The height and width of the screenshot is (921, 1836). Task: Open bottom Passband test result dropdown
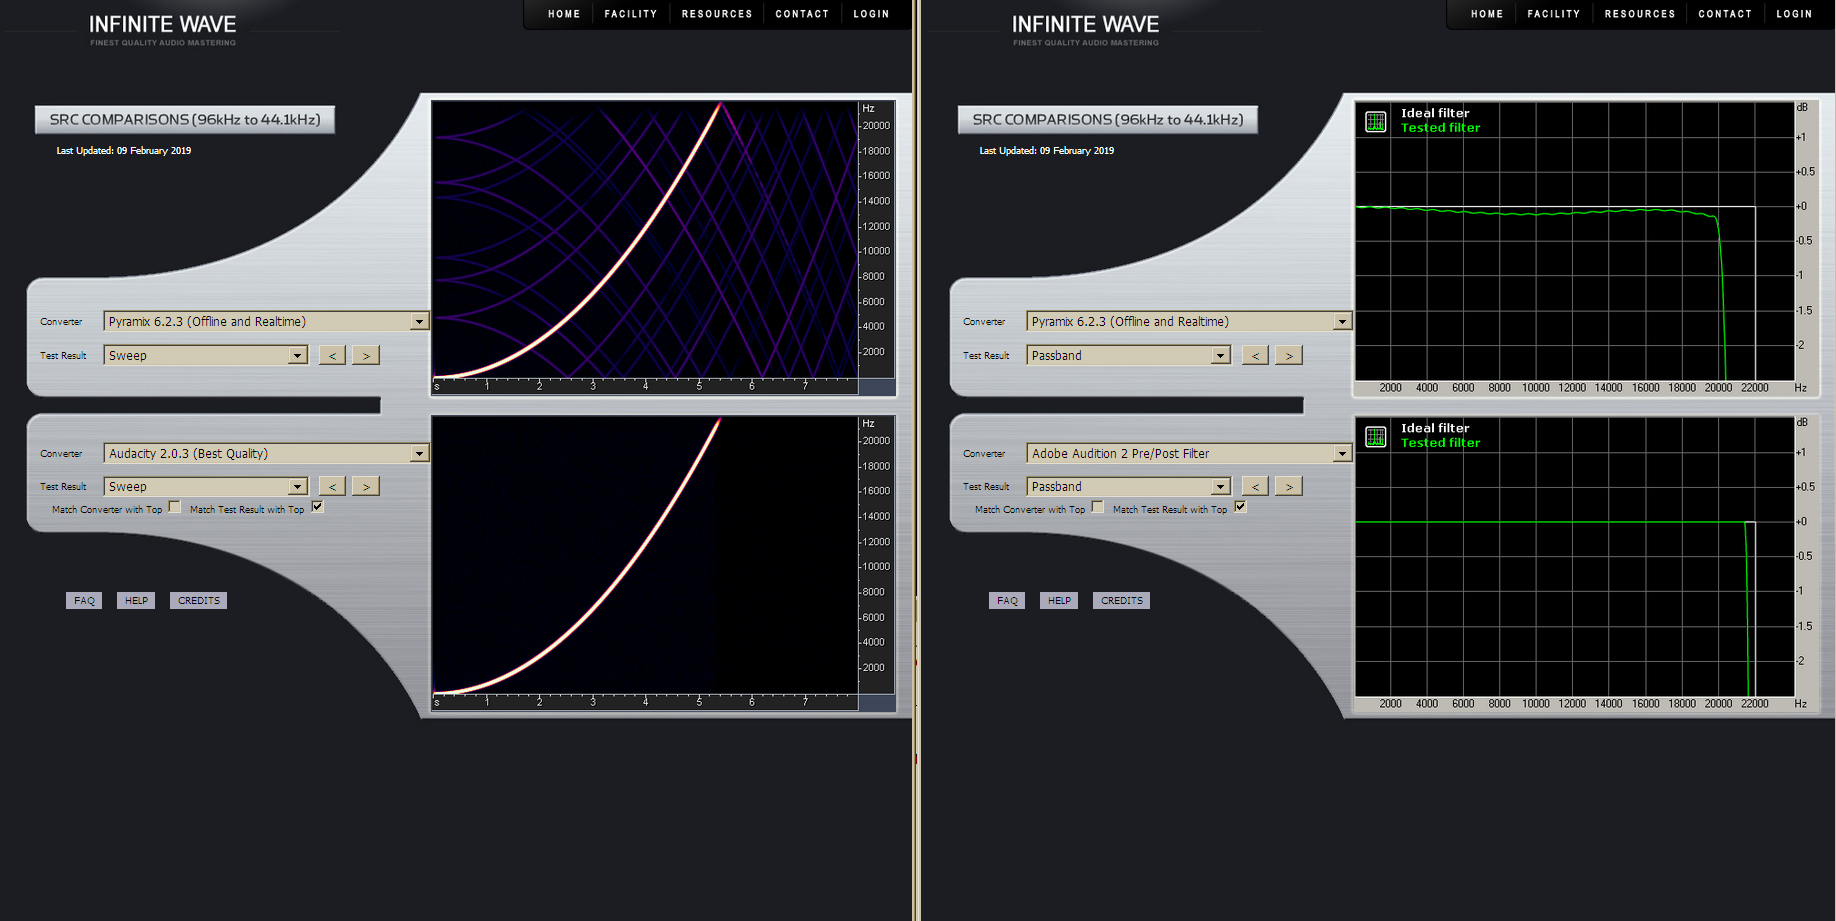pyautogui.click(x=1129, y=486)
